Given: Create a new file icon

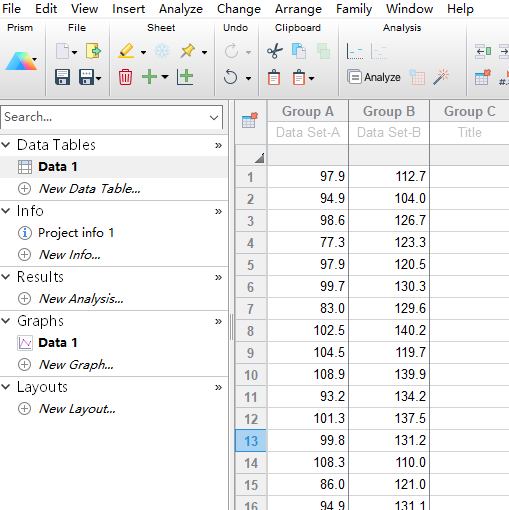Looking at the screenshot, I should tap(62, 51).
